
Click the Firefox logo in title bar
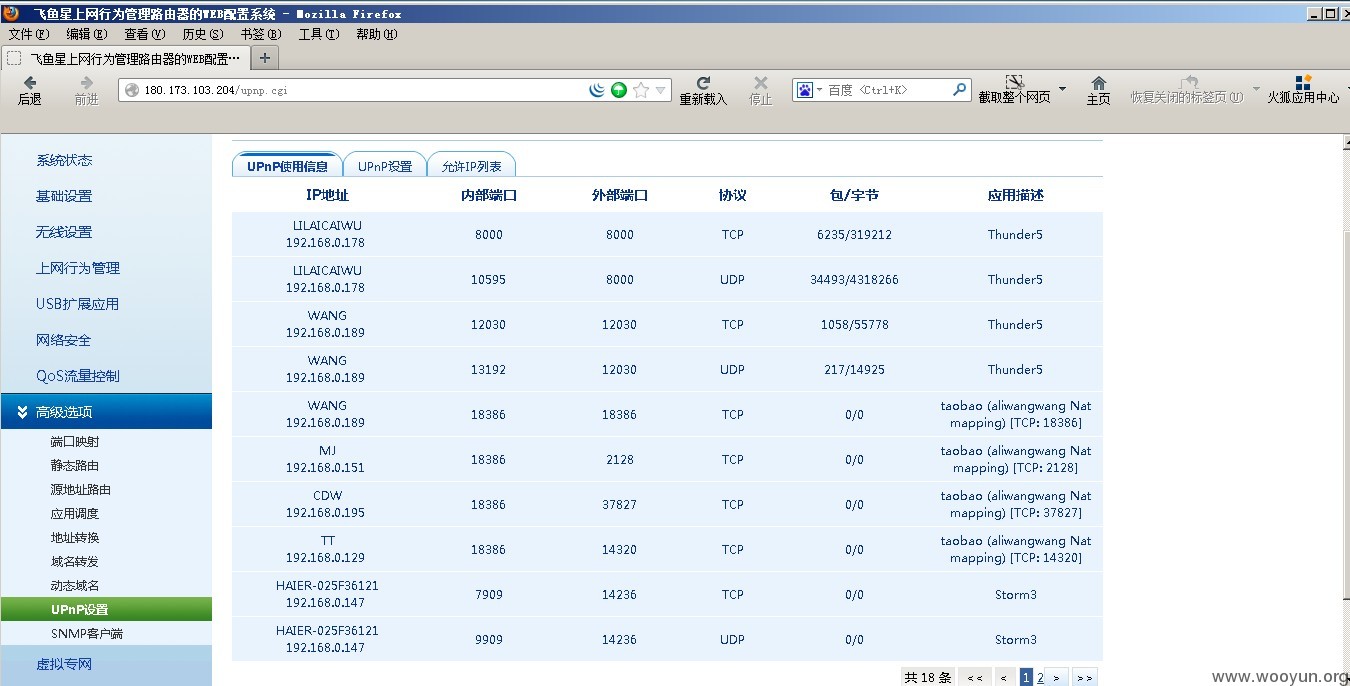11,13
